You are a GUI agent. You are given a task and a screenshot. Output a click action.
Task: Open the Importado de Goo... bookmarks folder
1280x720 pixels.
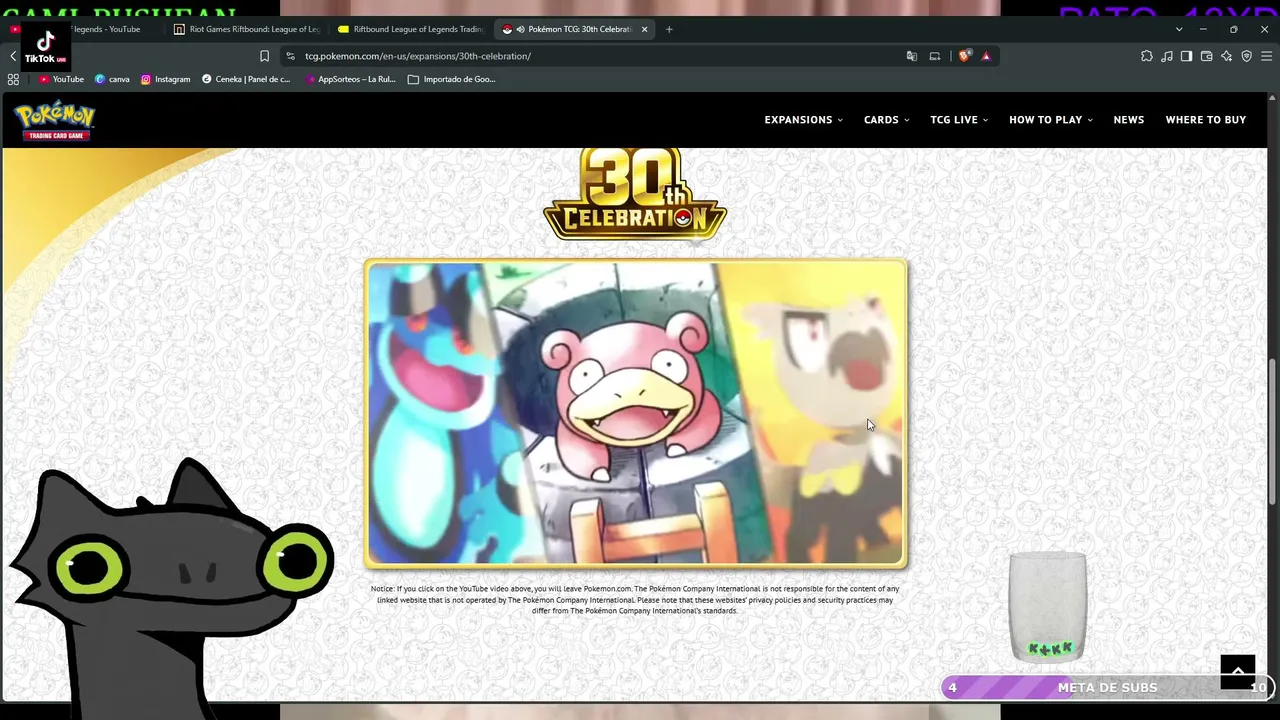pyautogui.click(x=452, y=79)
